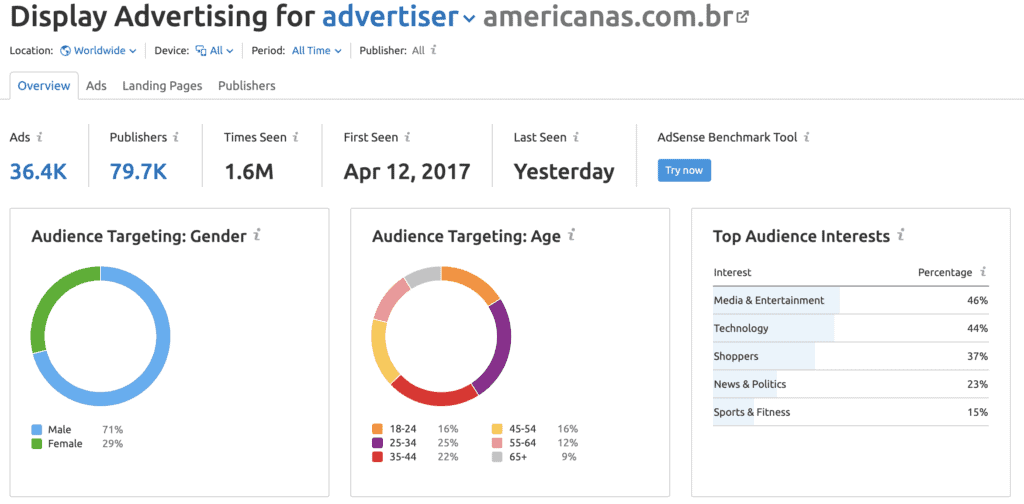Click the 45-54 yellow legend swatch
1024x504 pixels.
point(497,429)
